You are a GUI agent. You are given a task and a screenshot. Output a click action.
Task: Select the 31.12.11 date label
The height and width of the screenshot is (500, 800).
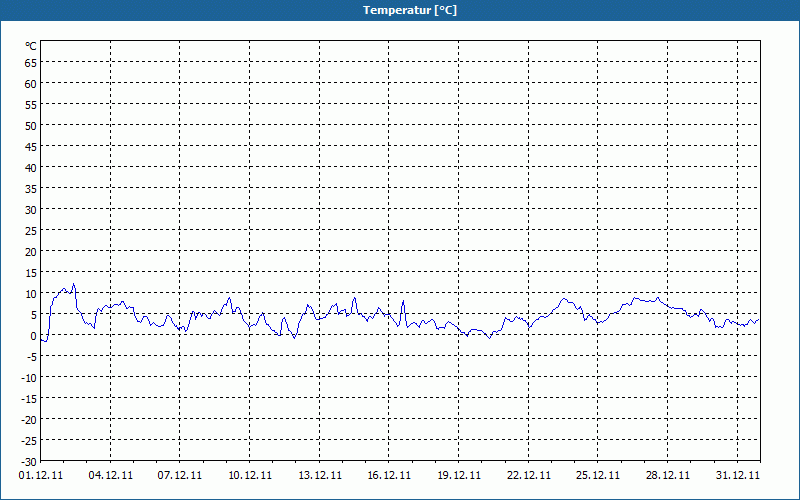coord(737,475)
